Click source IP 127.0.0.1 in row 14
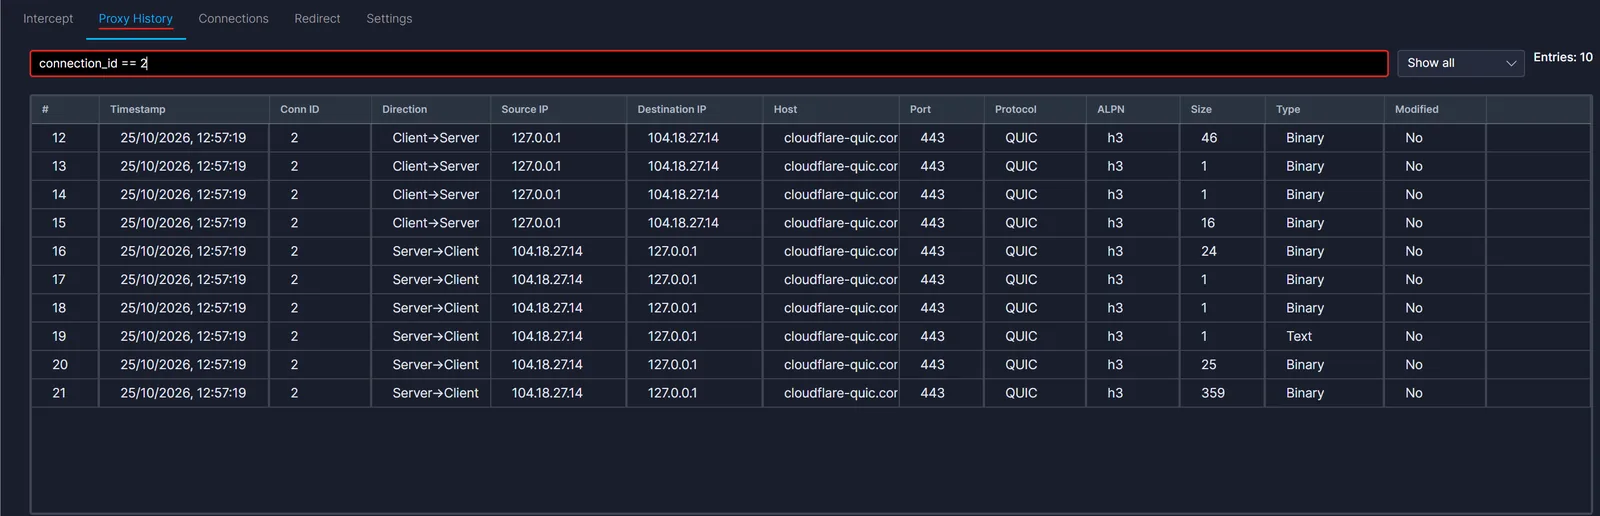The height and width of the screenshot is (516, 1600). pos(536,195)
